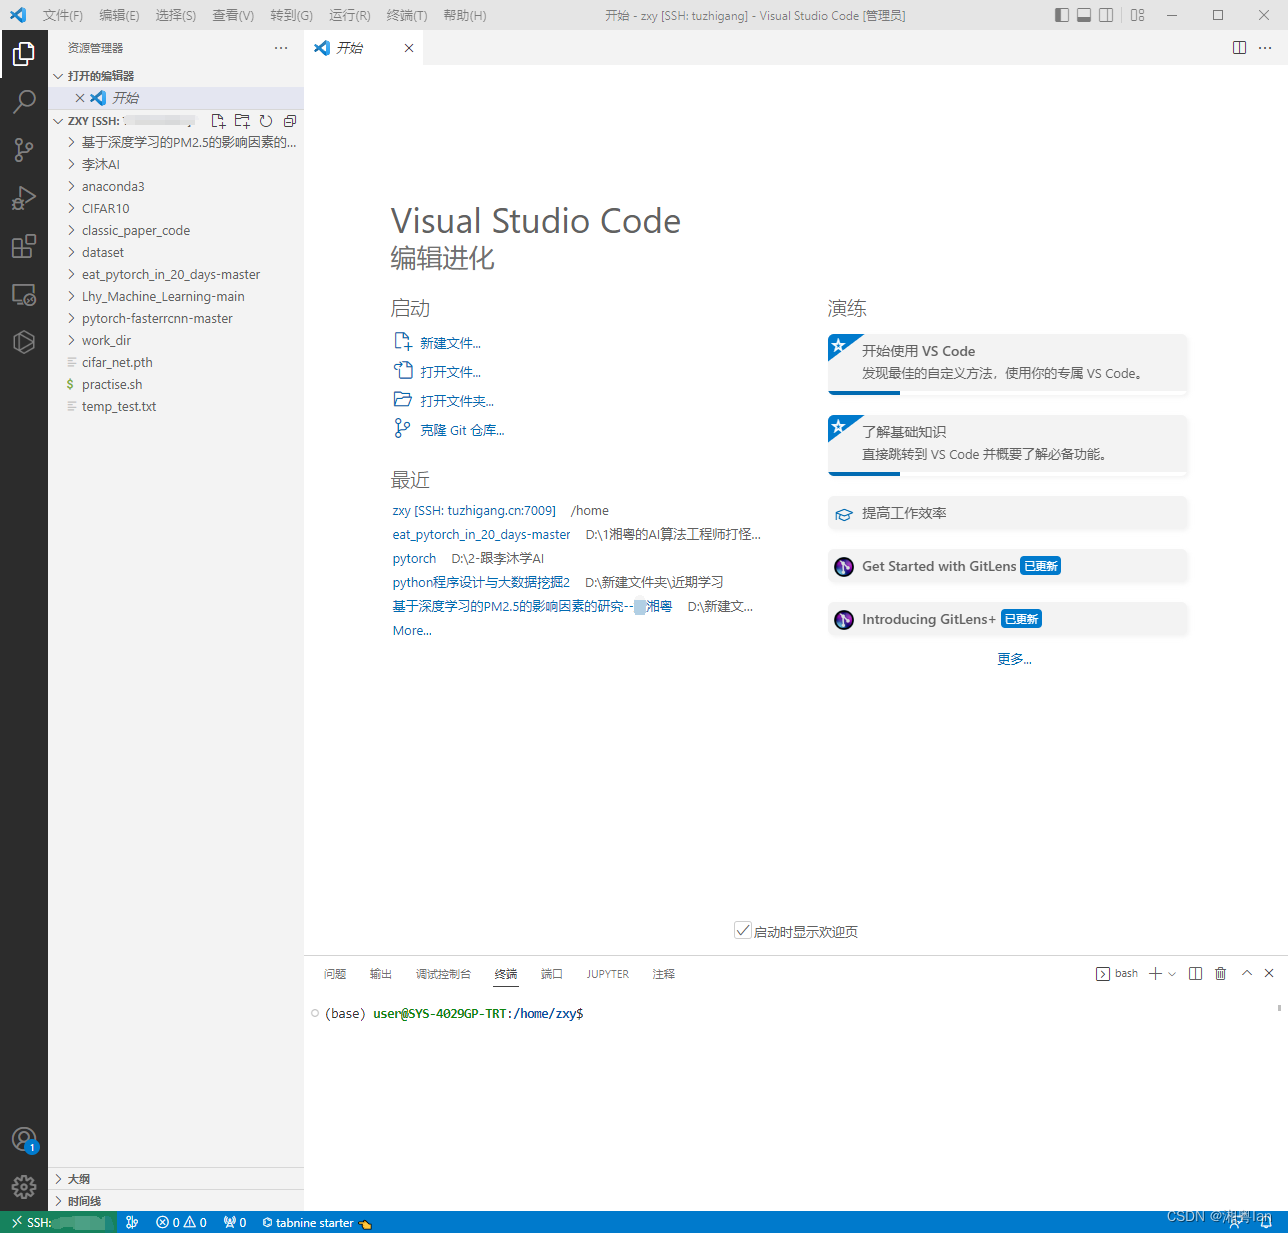Close the bottom terminal panel
1288x1233 pixels.
[1269, 973]
